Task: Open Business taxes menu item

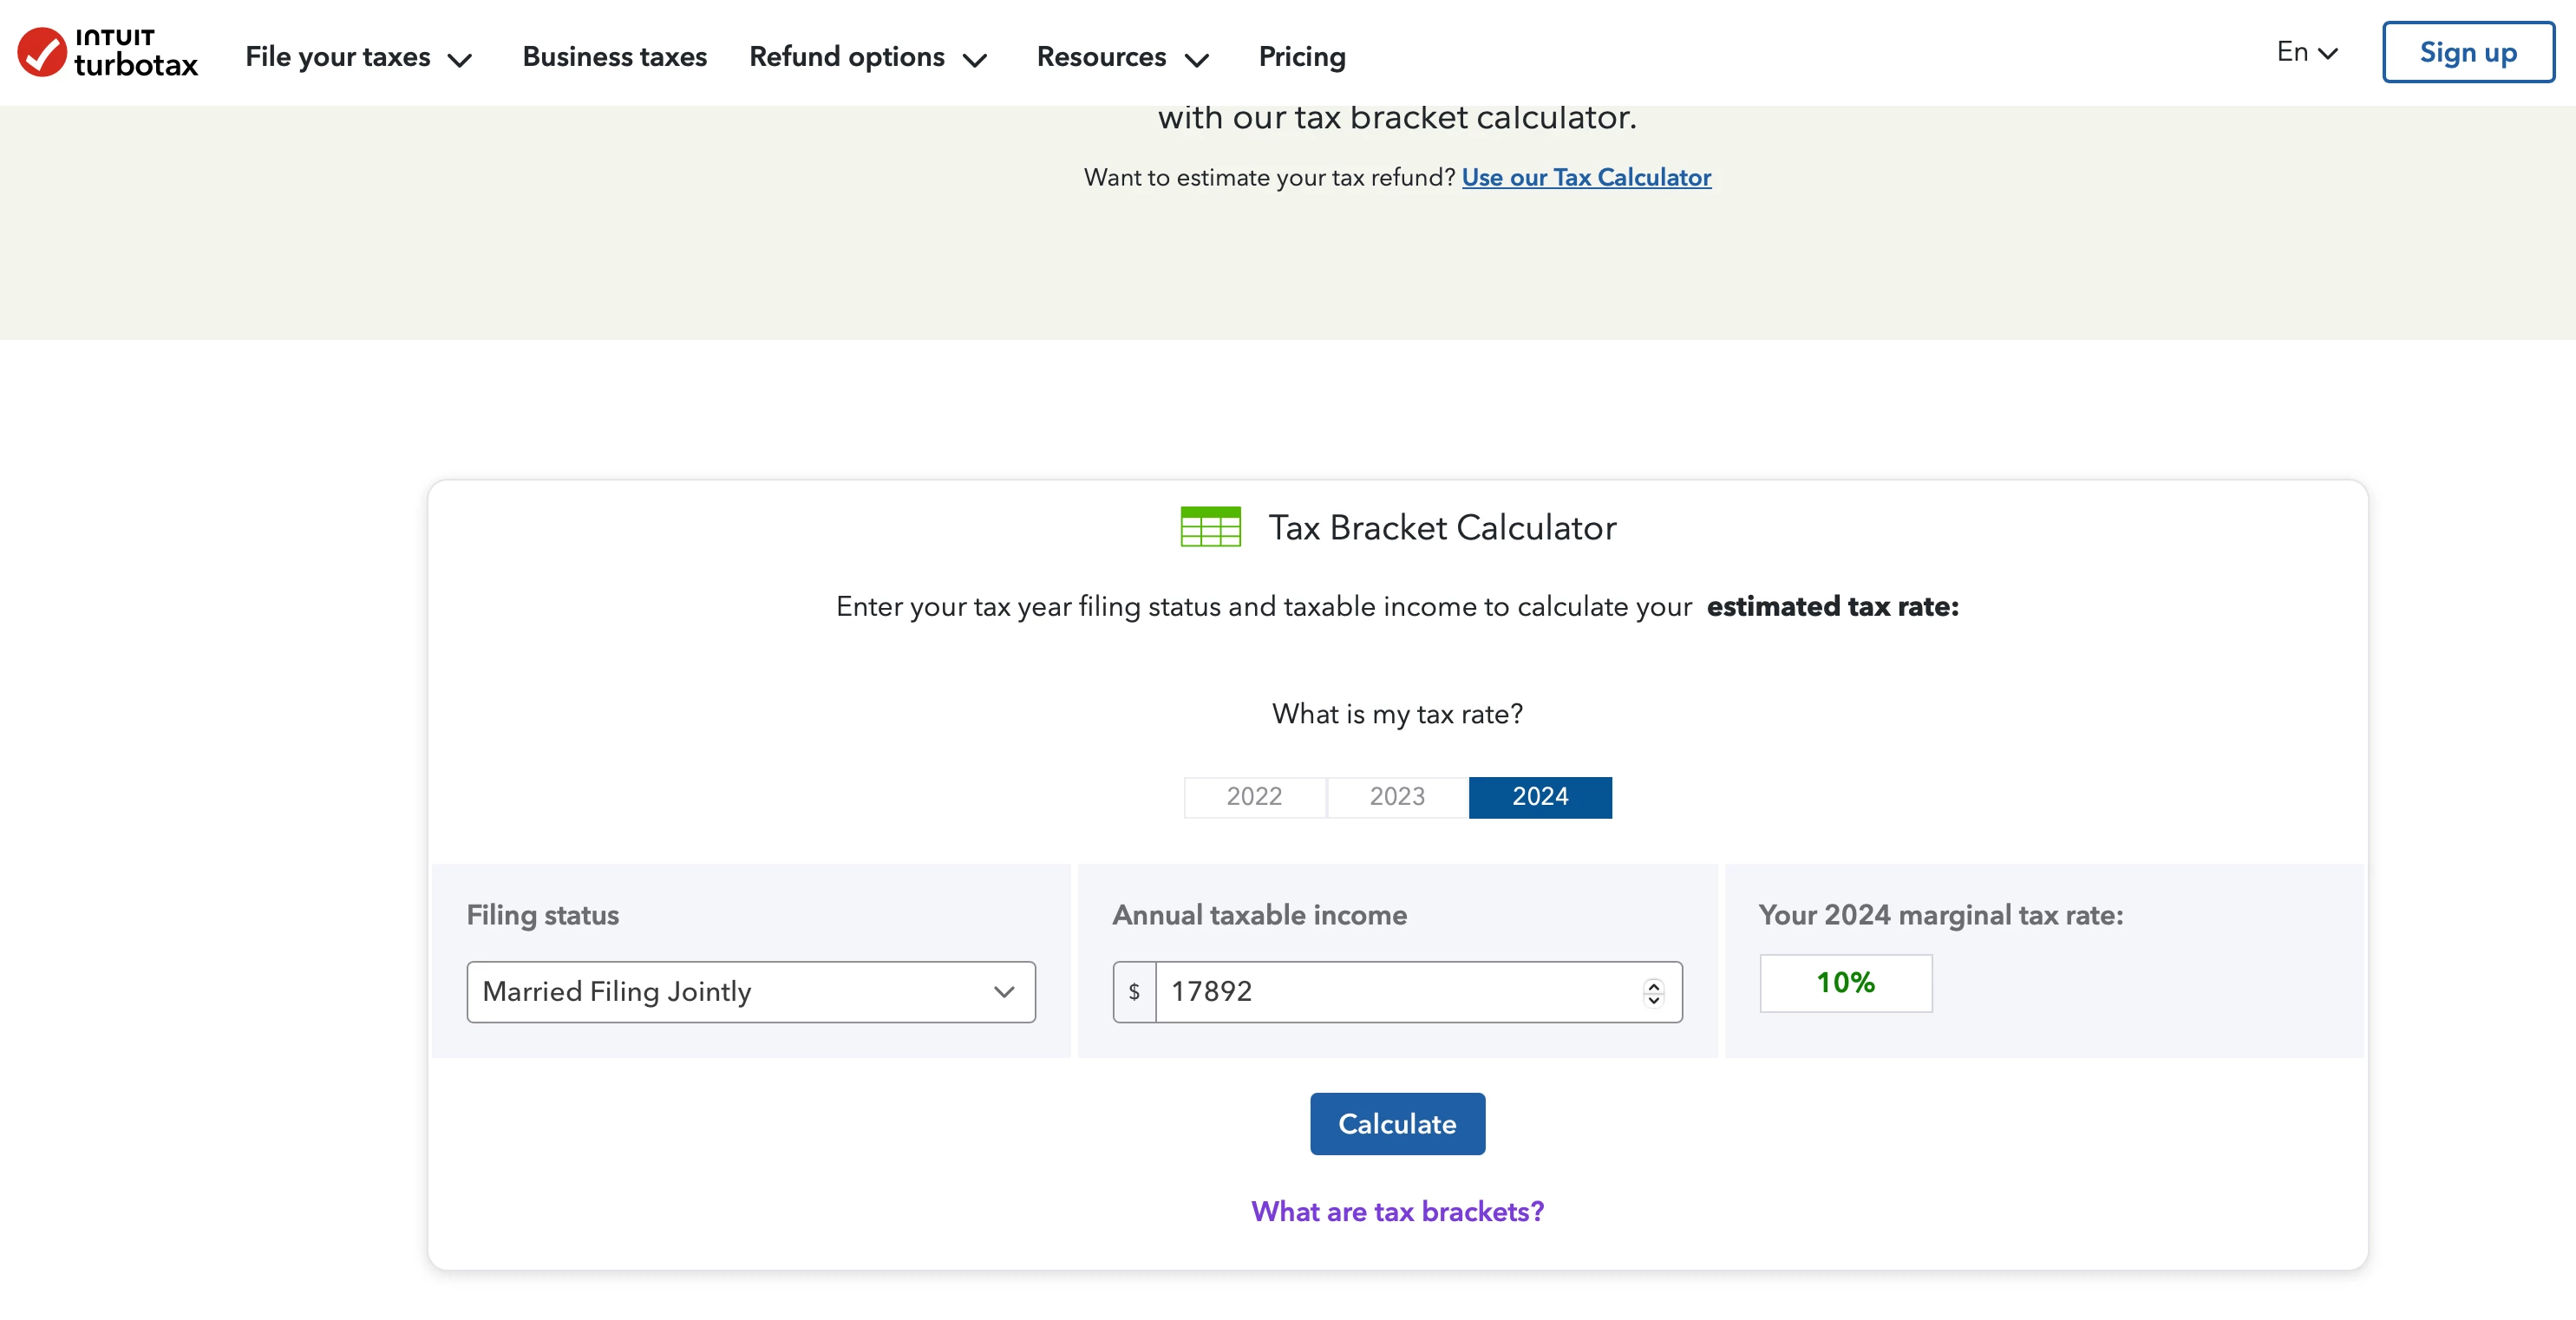Action: click(x=614, y=57)
